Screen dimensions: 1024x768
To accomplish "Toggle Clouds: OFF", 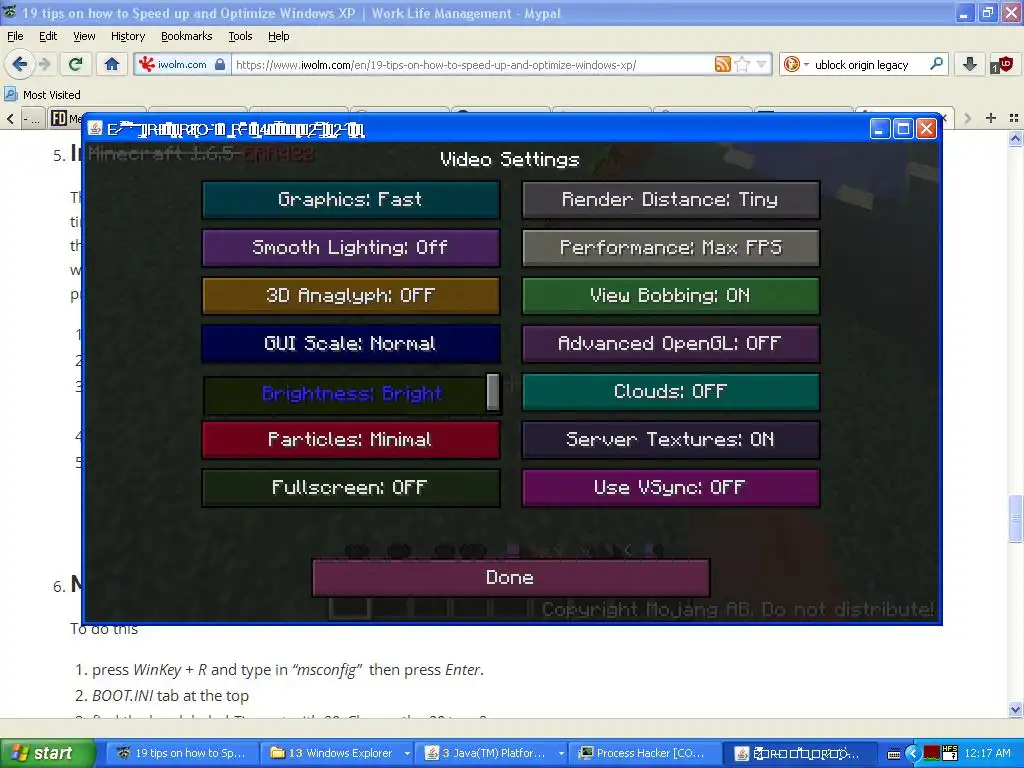I will 671,392.
